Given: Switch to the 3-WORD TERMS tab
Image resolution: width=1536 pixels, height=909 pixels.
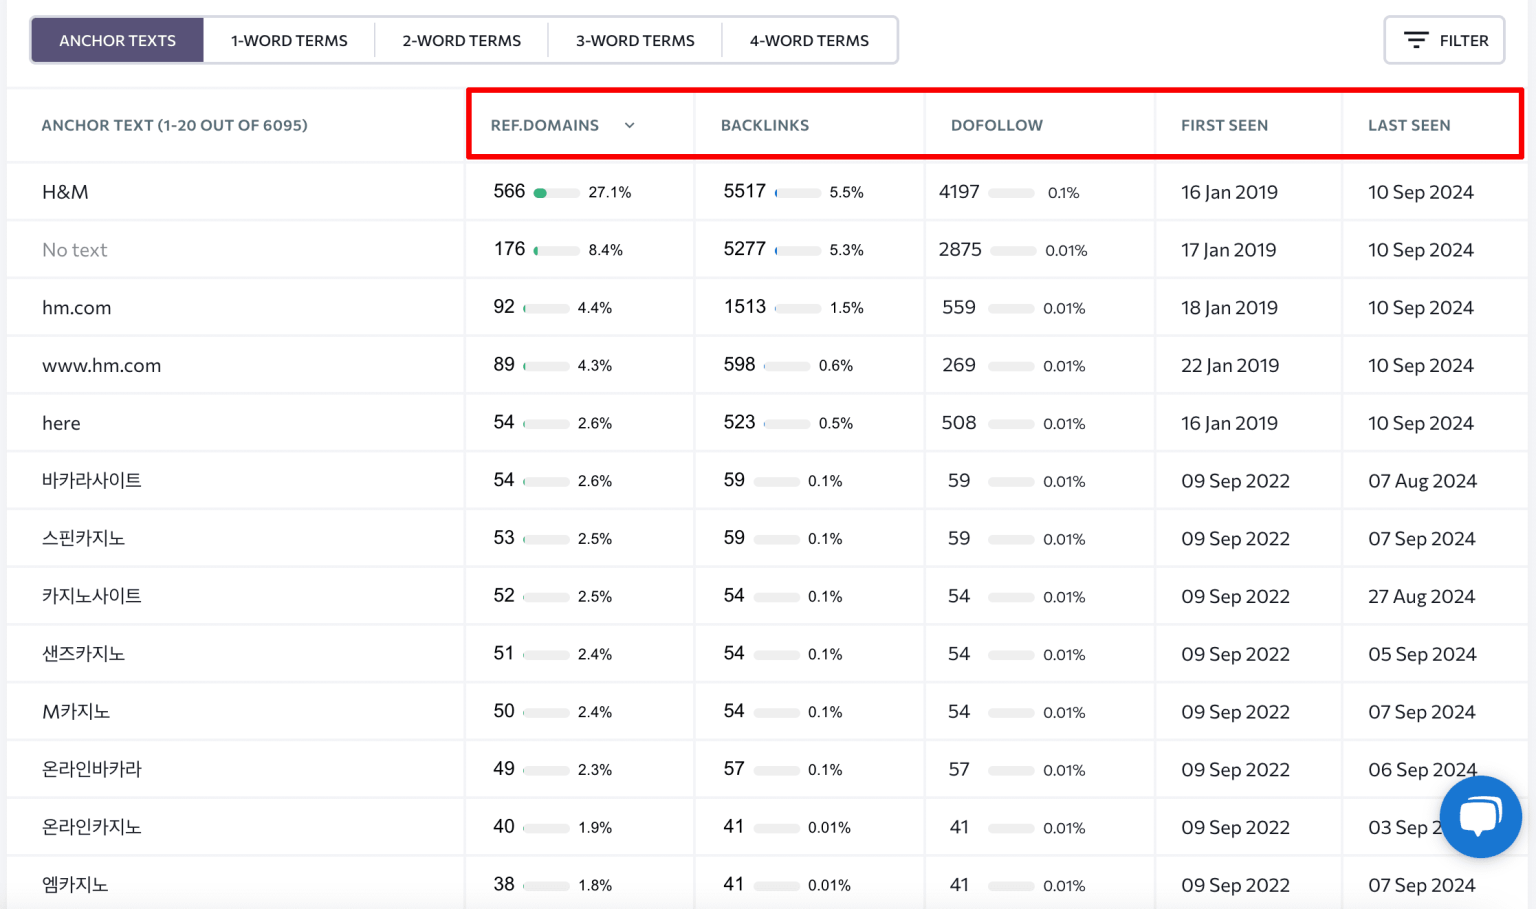Looking at the screenshot, I should coord(634,40).
